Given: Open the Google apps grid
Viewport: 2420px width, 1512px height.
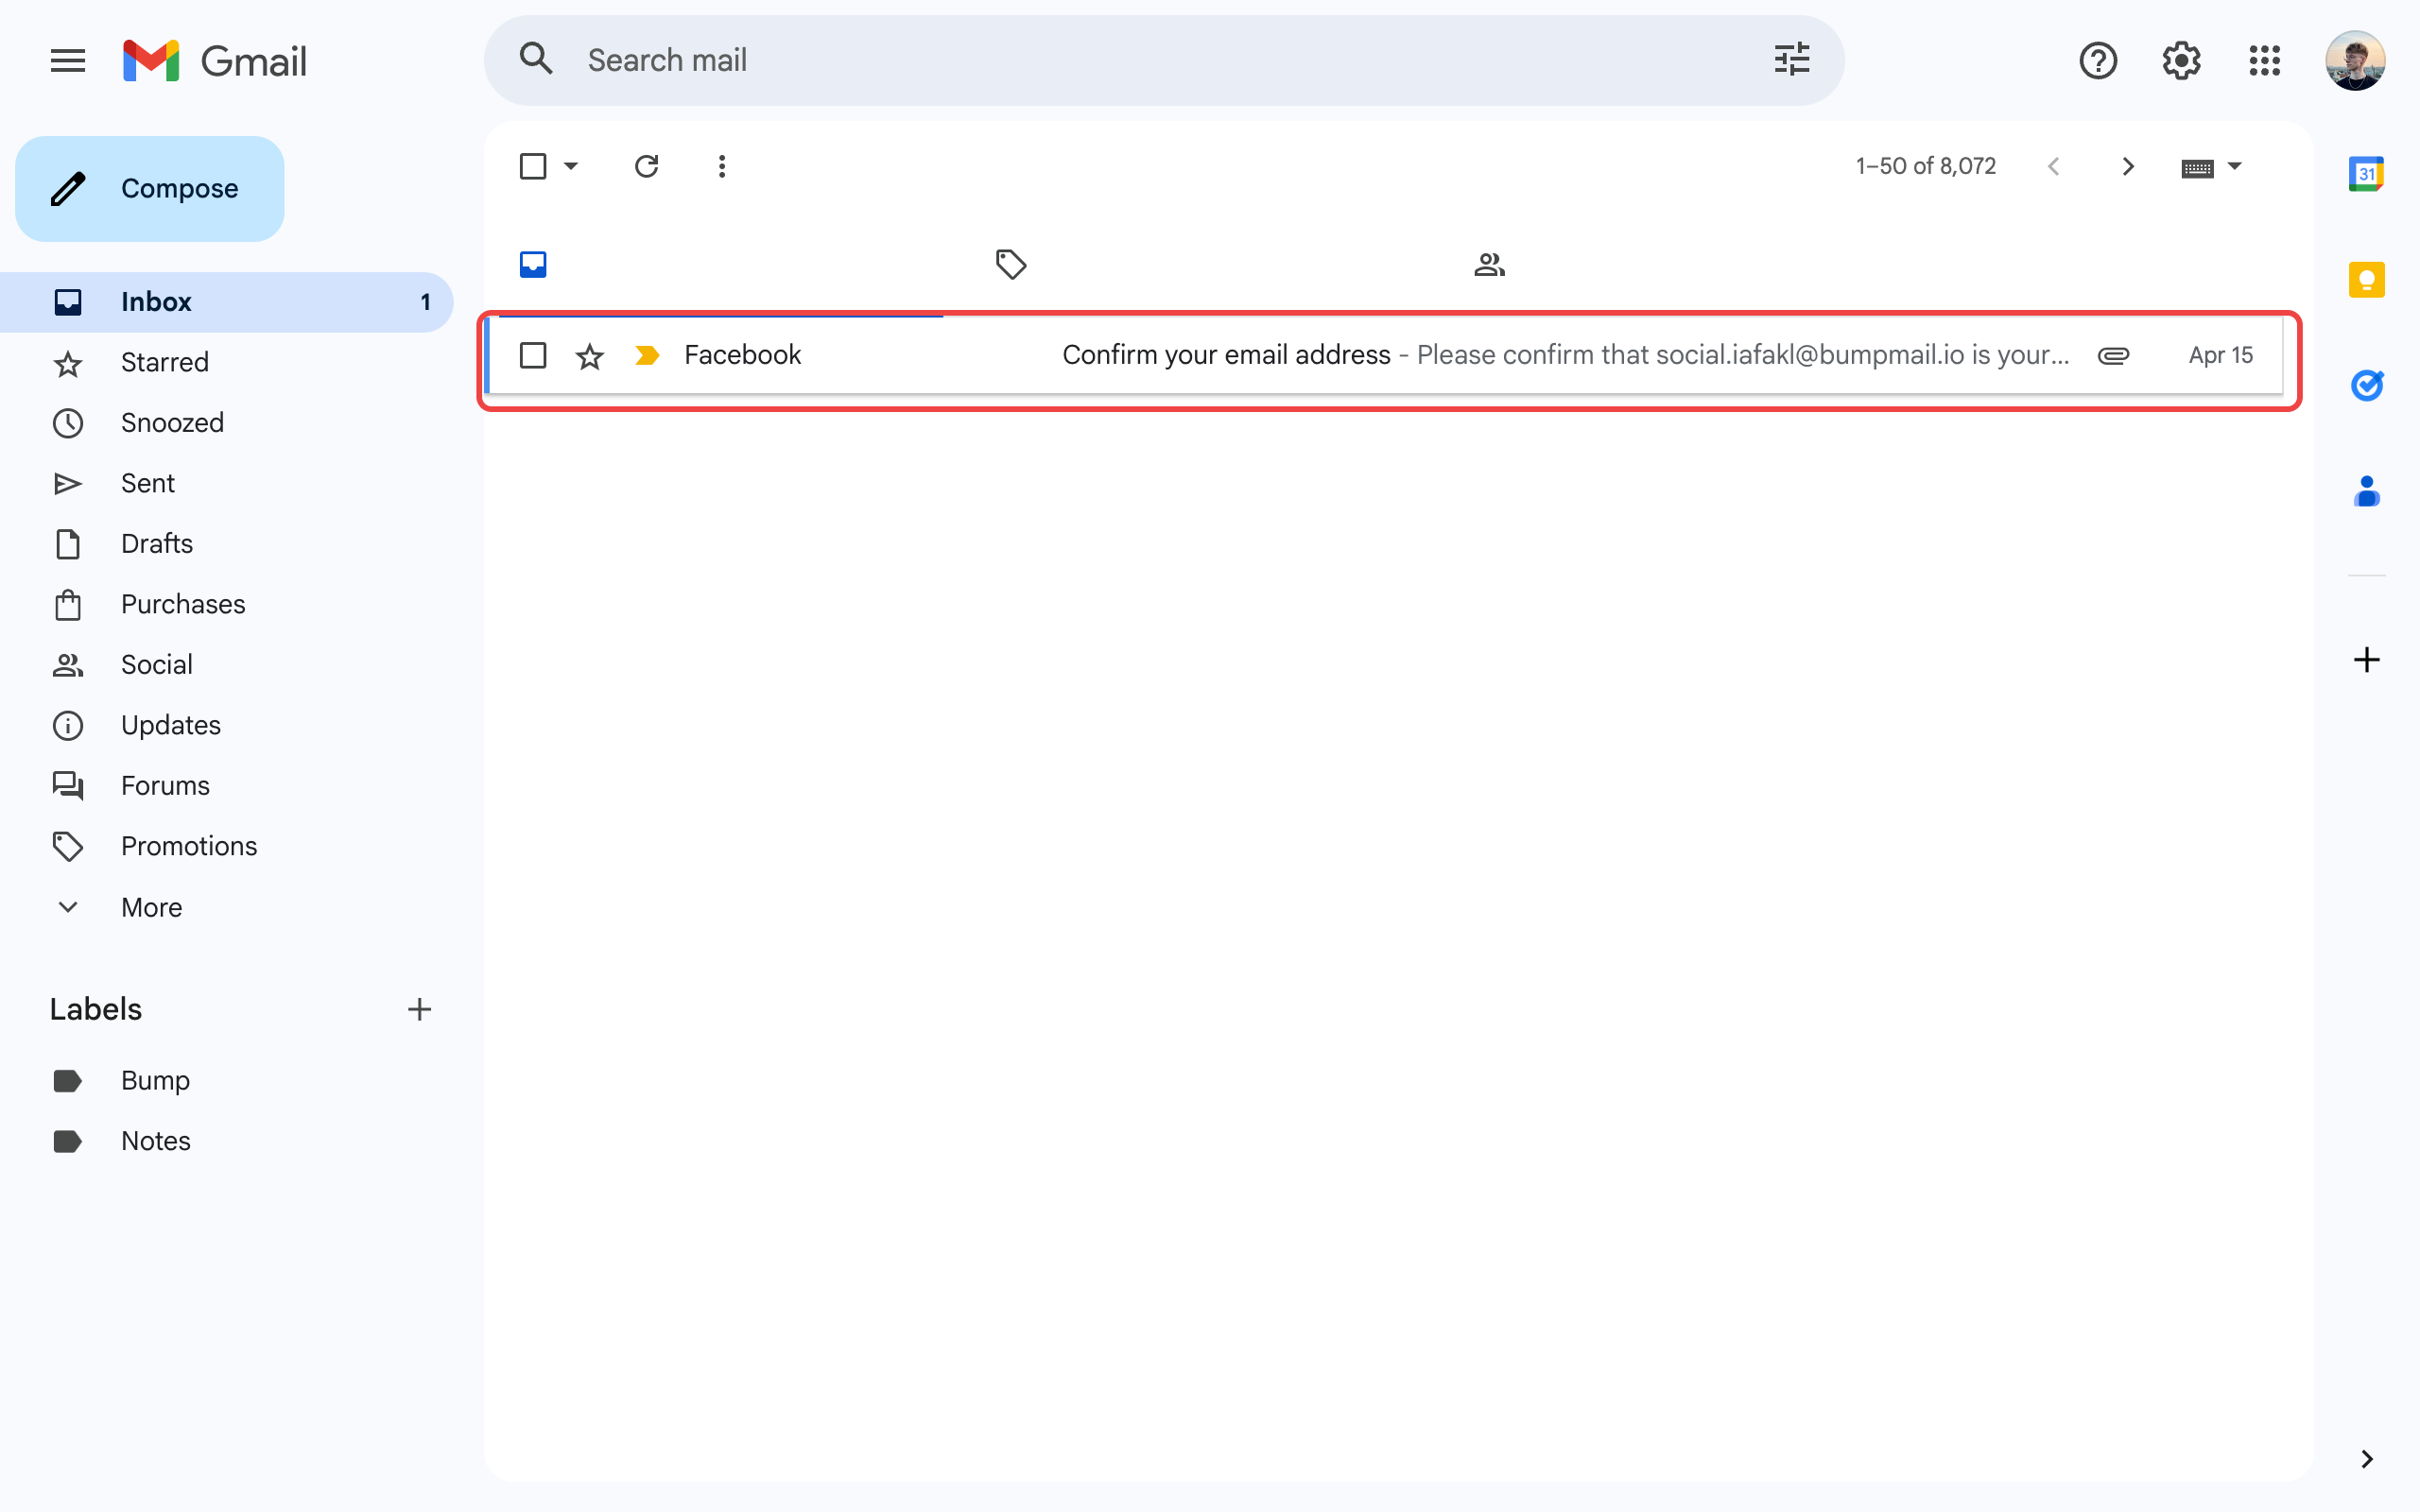Looking at the screenshot, I should pos(2264,61).
